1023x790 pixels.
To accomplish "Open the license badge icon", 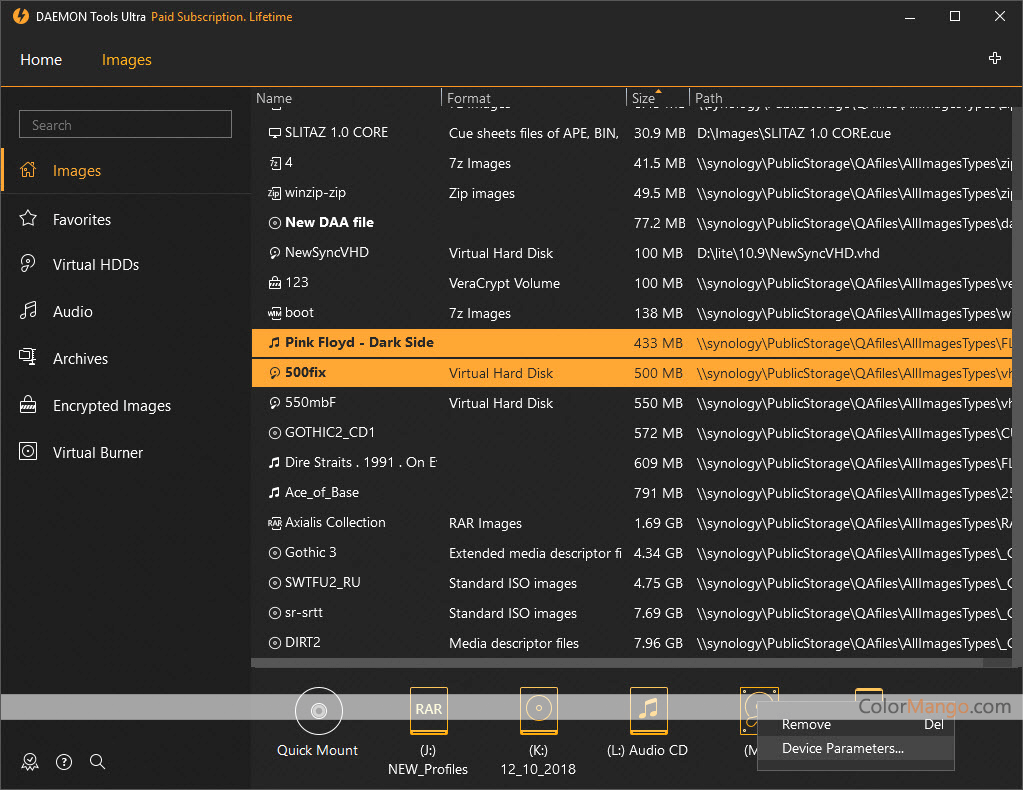I will [31, 762].
